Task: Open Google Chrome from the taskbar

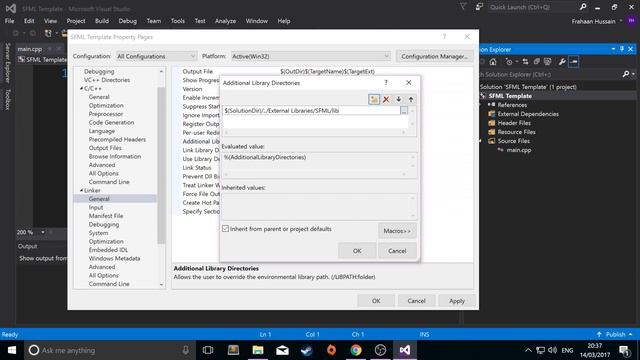Action: [x=356, y=350]
